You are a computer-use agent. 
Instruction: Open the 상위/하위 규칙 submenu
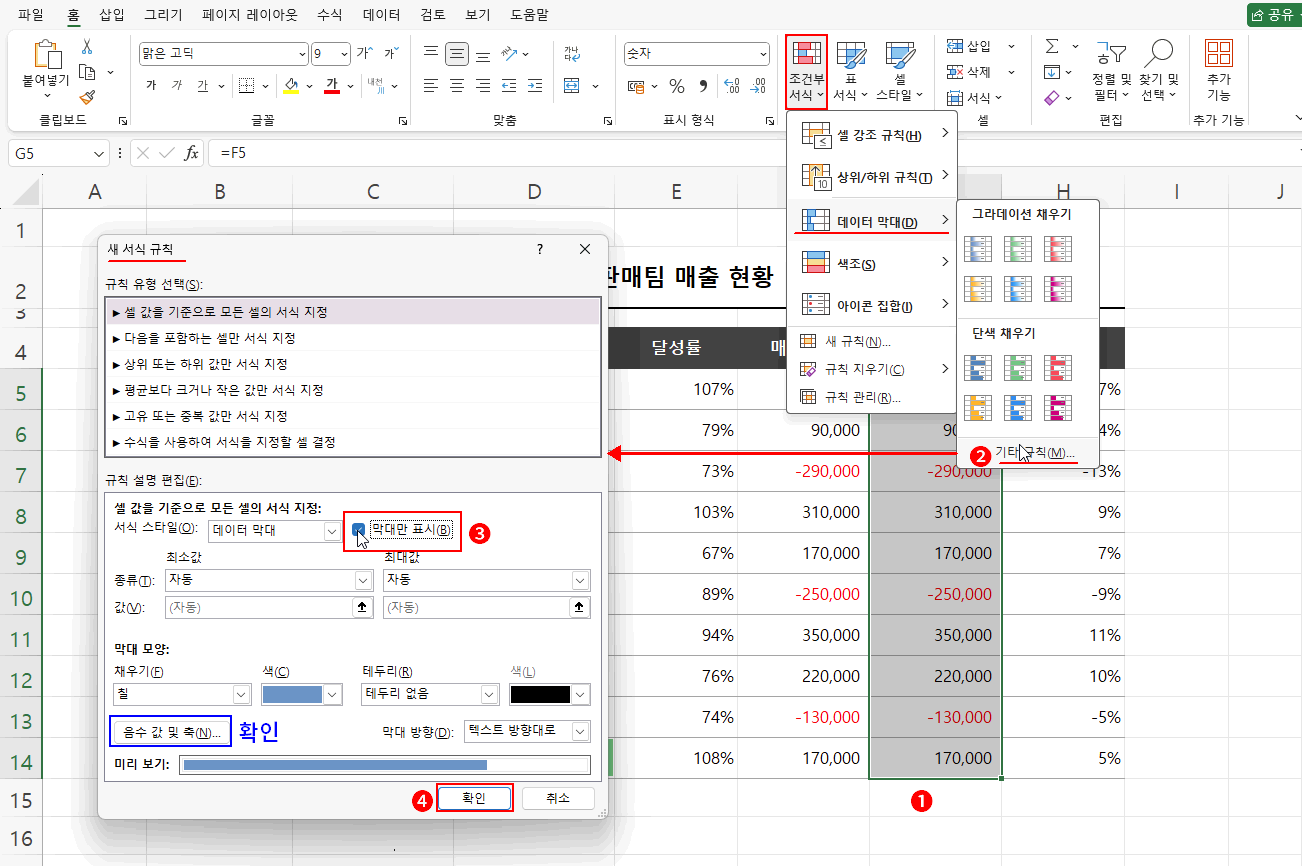point(872,177)
